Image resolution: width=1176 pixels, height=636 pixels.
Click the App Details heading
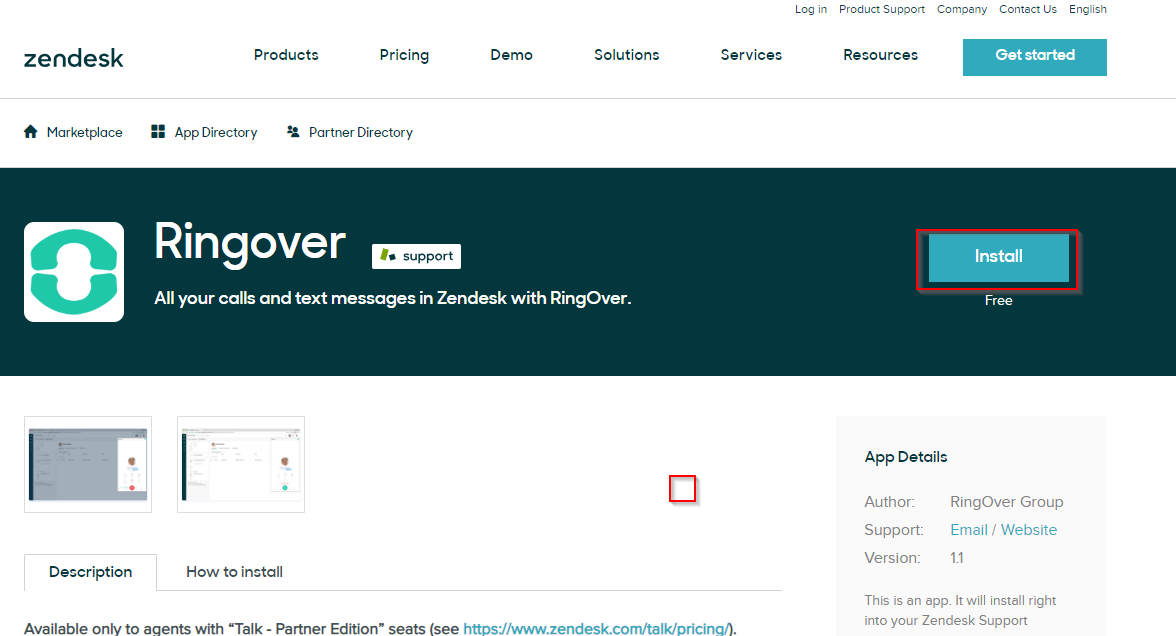906,457
